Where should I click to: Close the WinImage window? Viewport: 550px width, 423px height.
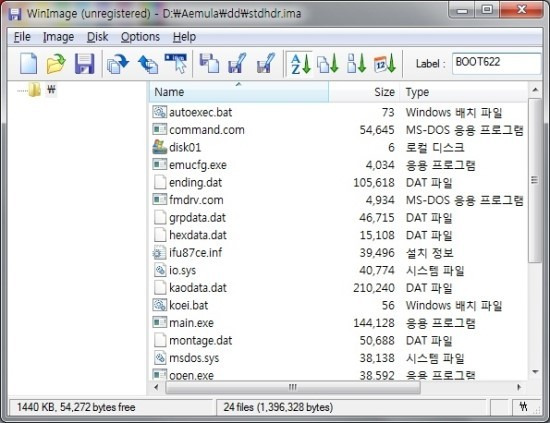point(522,10)
